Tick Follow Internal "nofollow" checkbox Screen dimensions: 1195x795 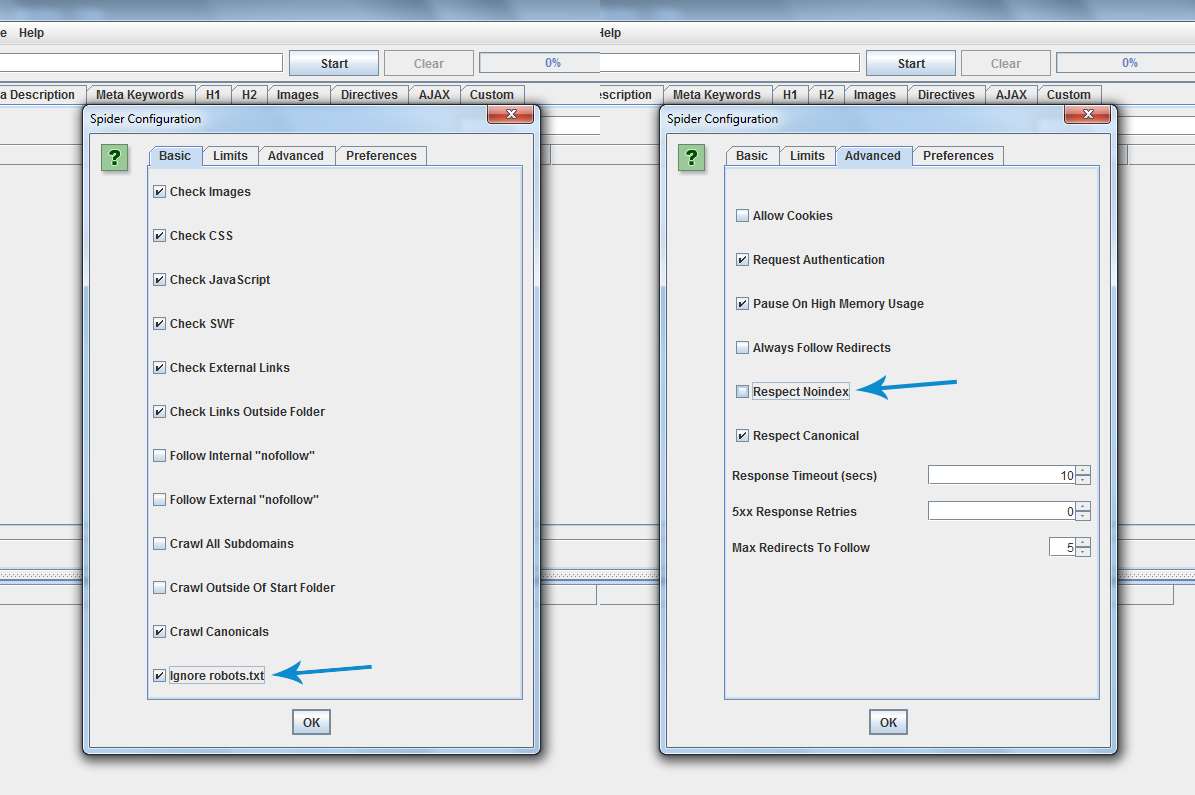pos(159,456)
